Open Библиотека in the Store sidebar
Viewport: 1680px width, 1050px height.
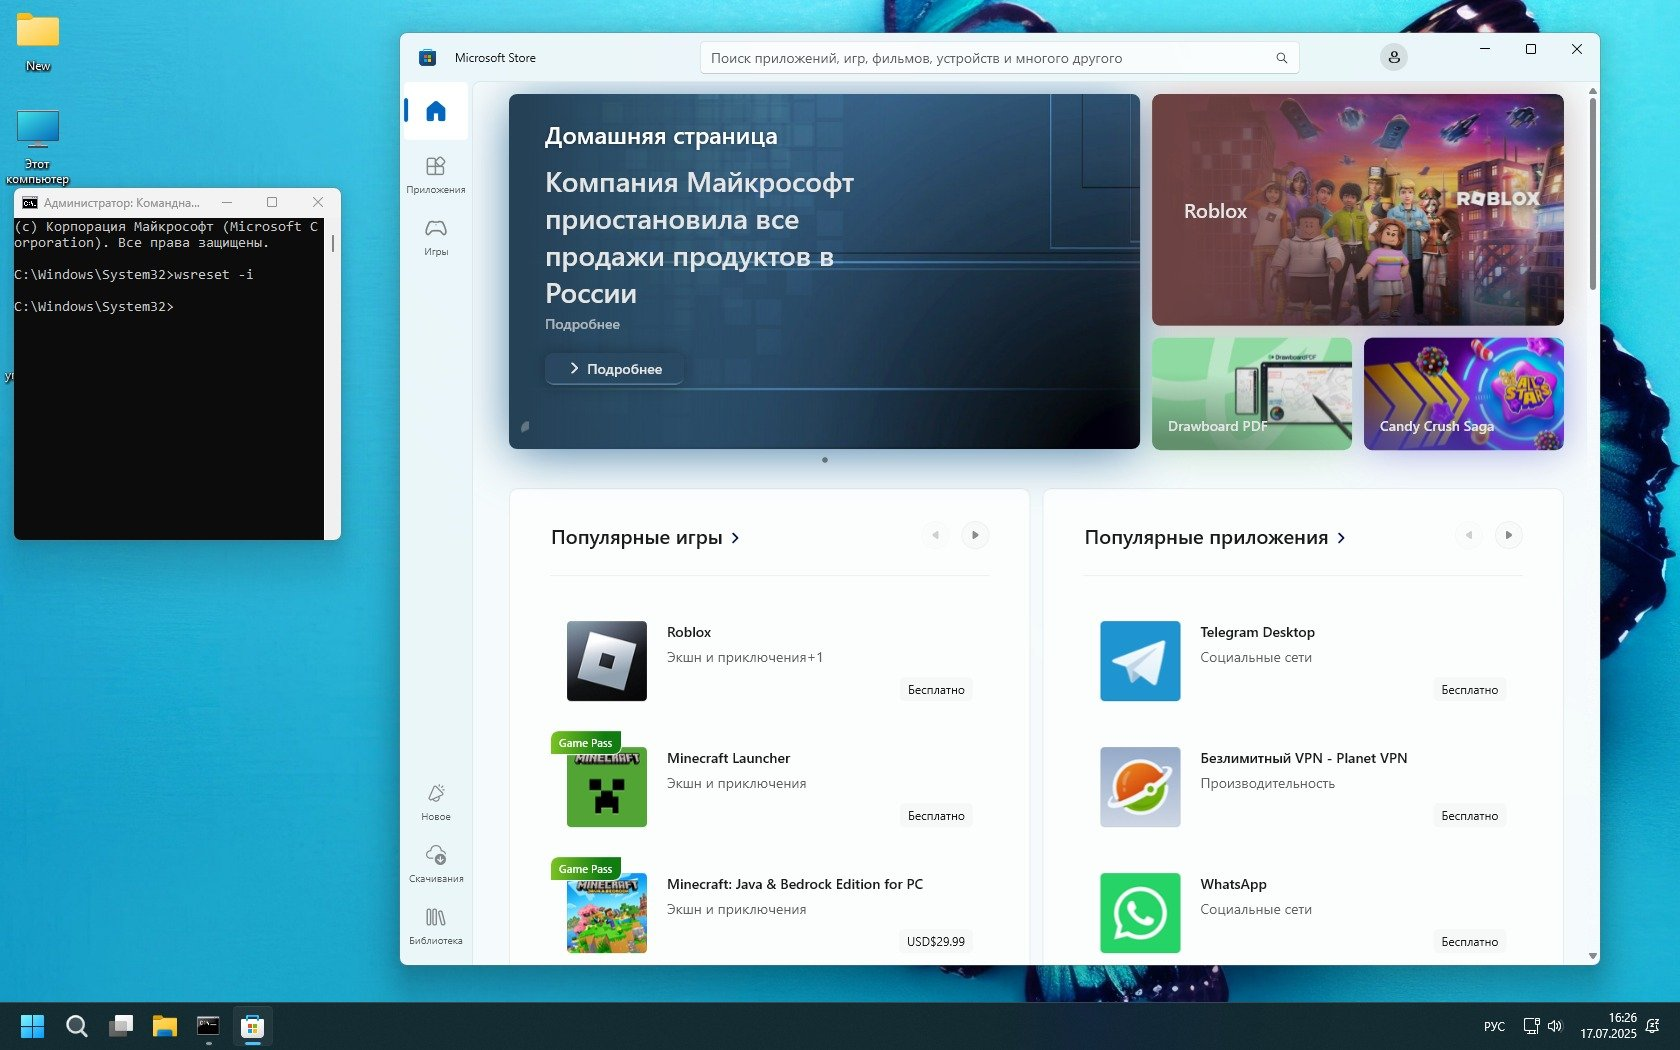click(436, 926)
